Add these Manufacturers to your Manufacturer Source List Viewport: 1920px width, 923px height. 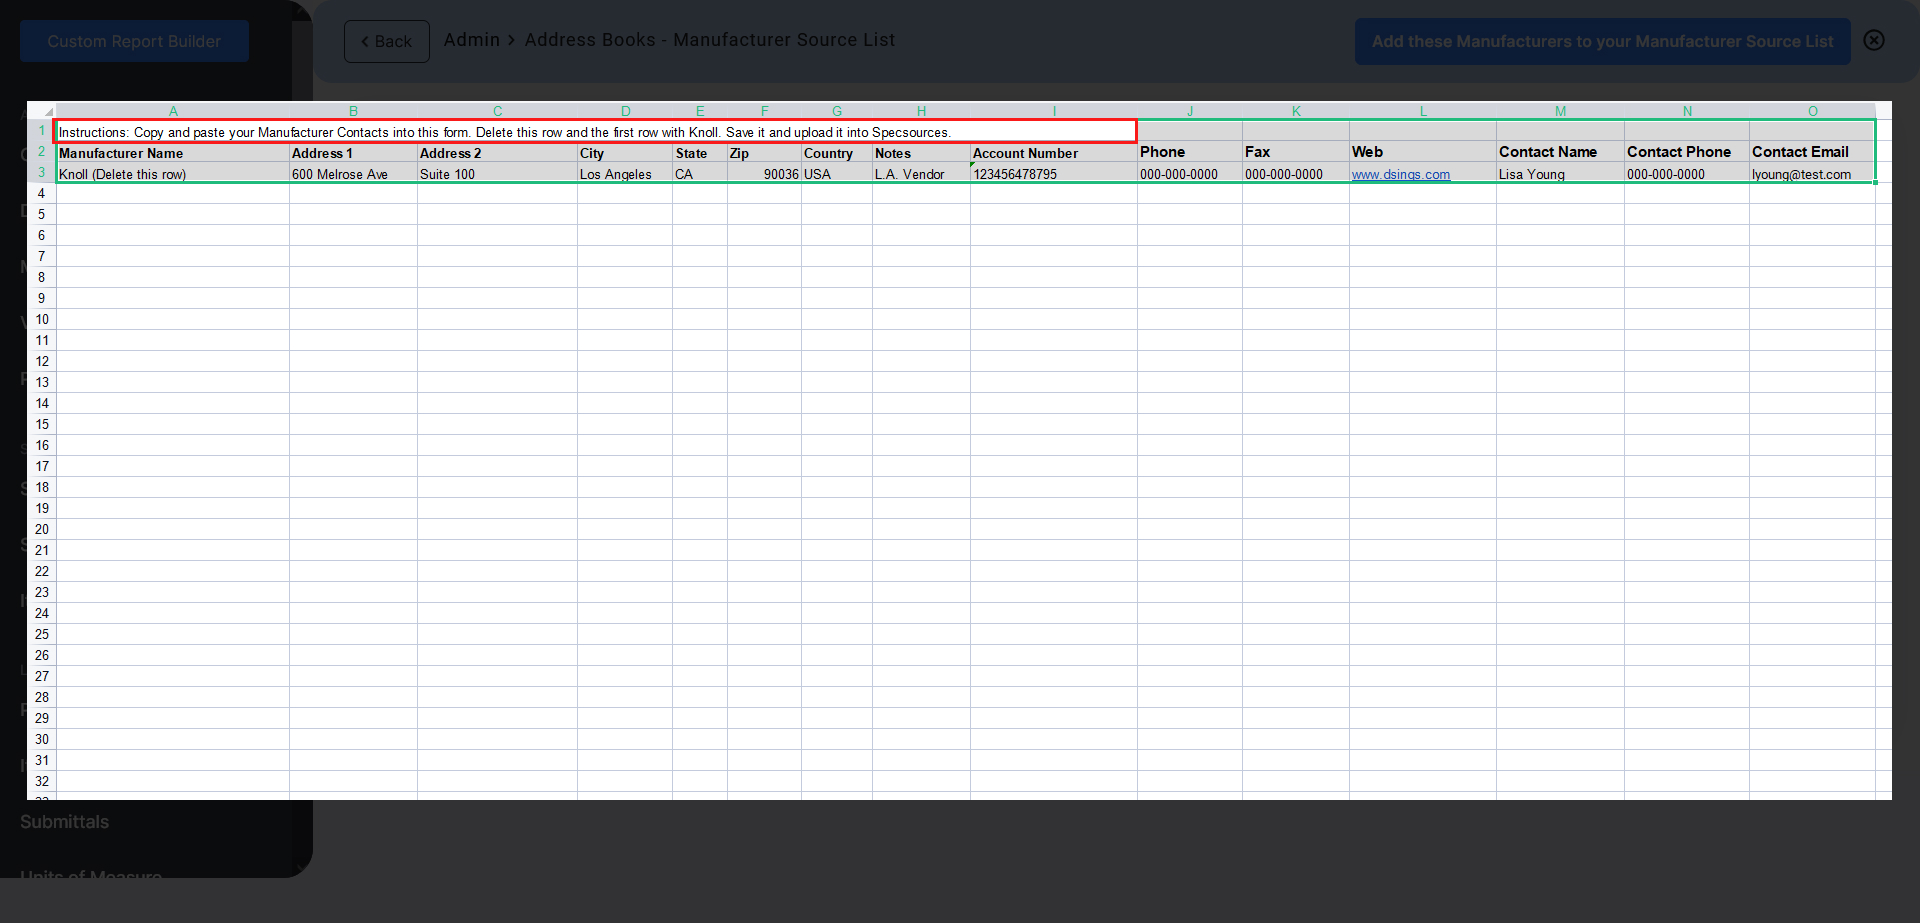point(1602,41)
